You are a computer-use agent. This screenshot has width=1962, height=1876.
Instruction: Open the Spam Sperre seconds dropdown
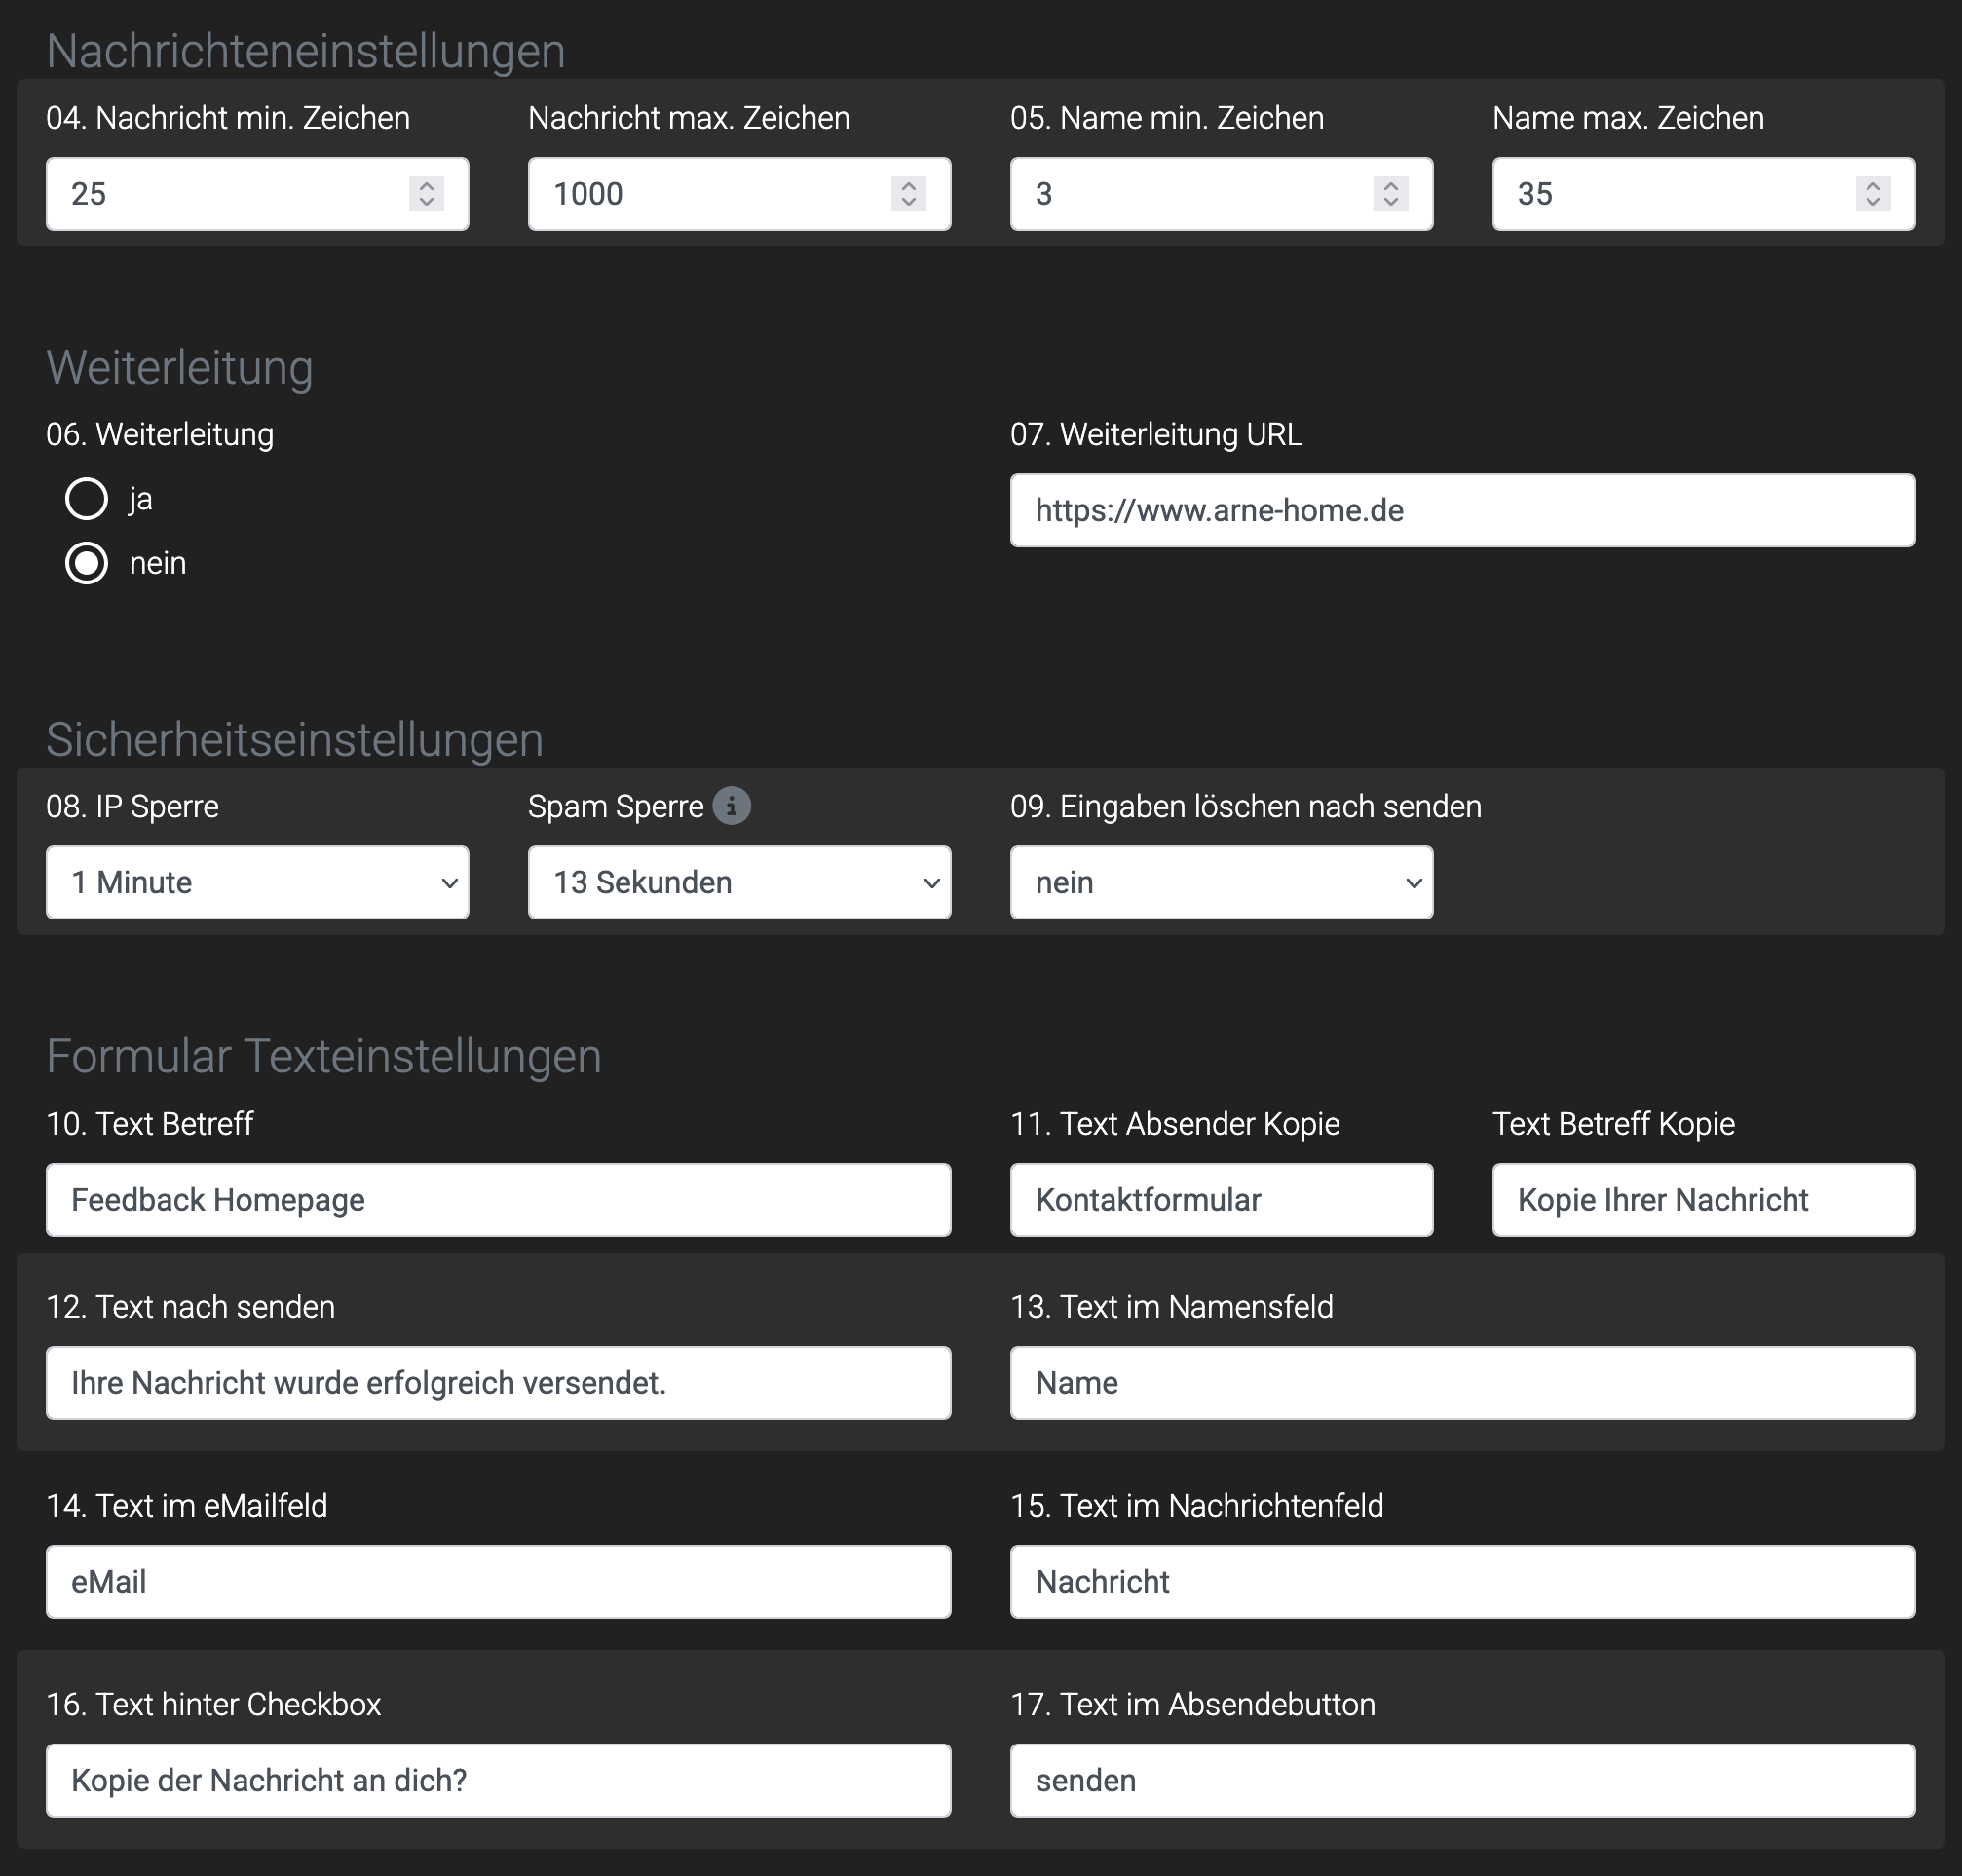(739, 882)
